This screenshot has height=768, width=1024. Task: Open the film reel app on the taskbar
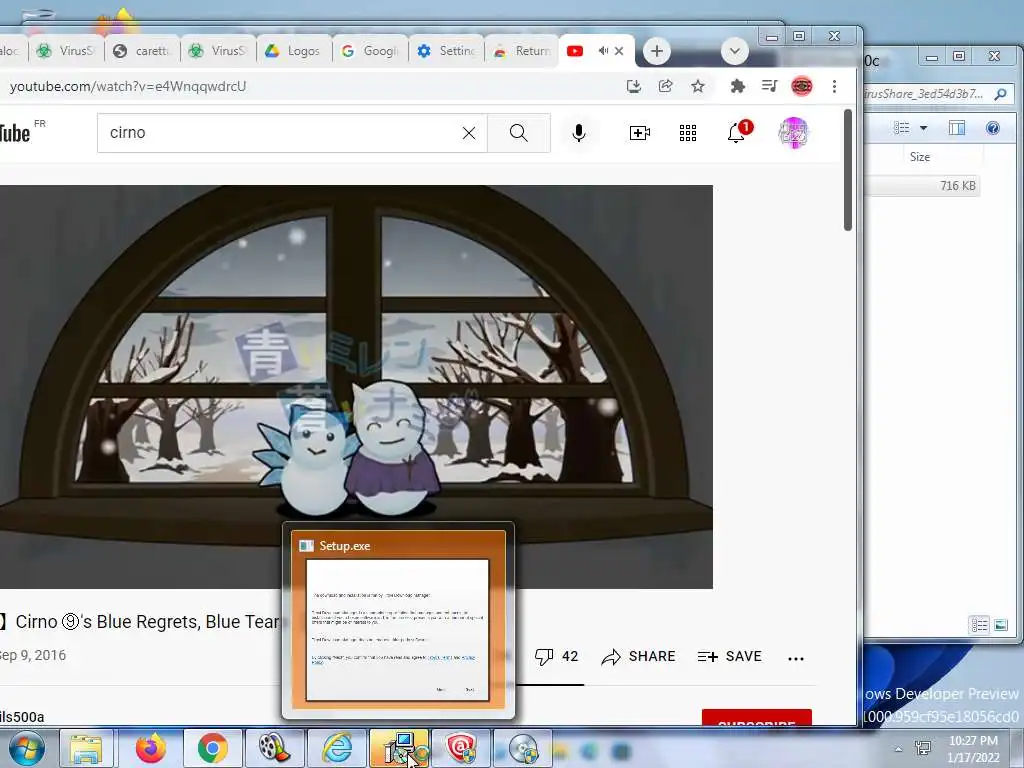point(274,748)
